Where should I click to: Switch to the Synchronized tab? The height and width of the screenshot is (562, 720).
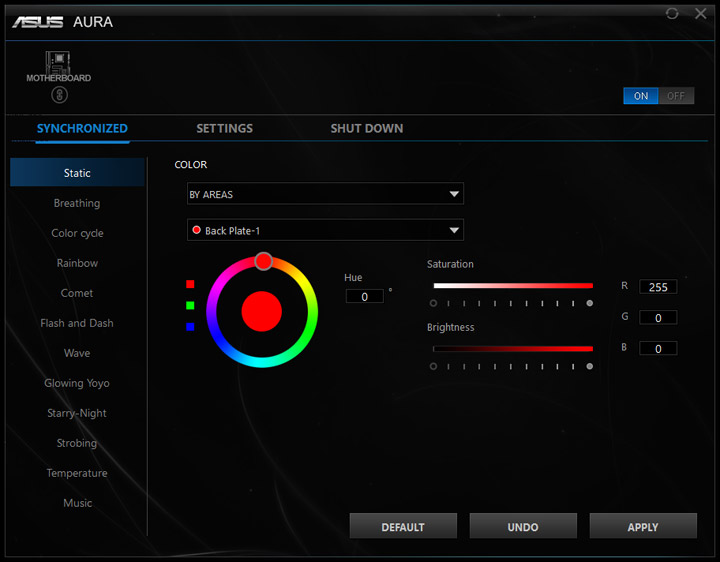[82, 129]
